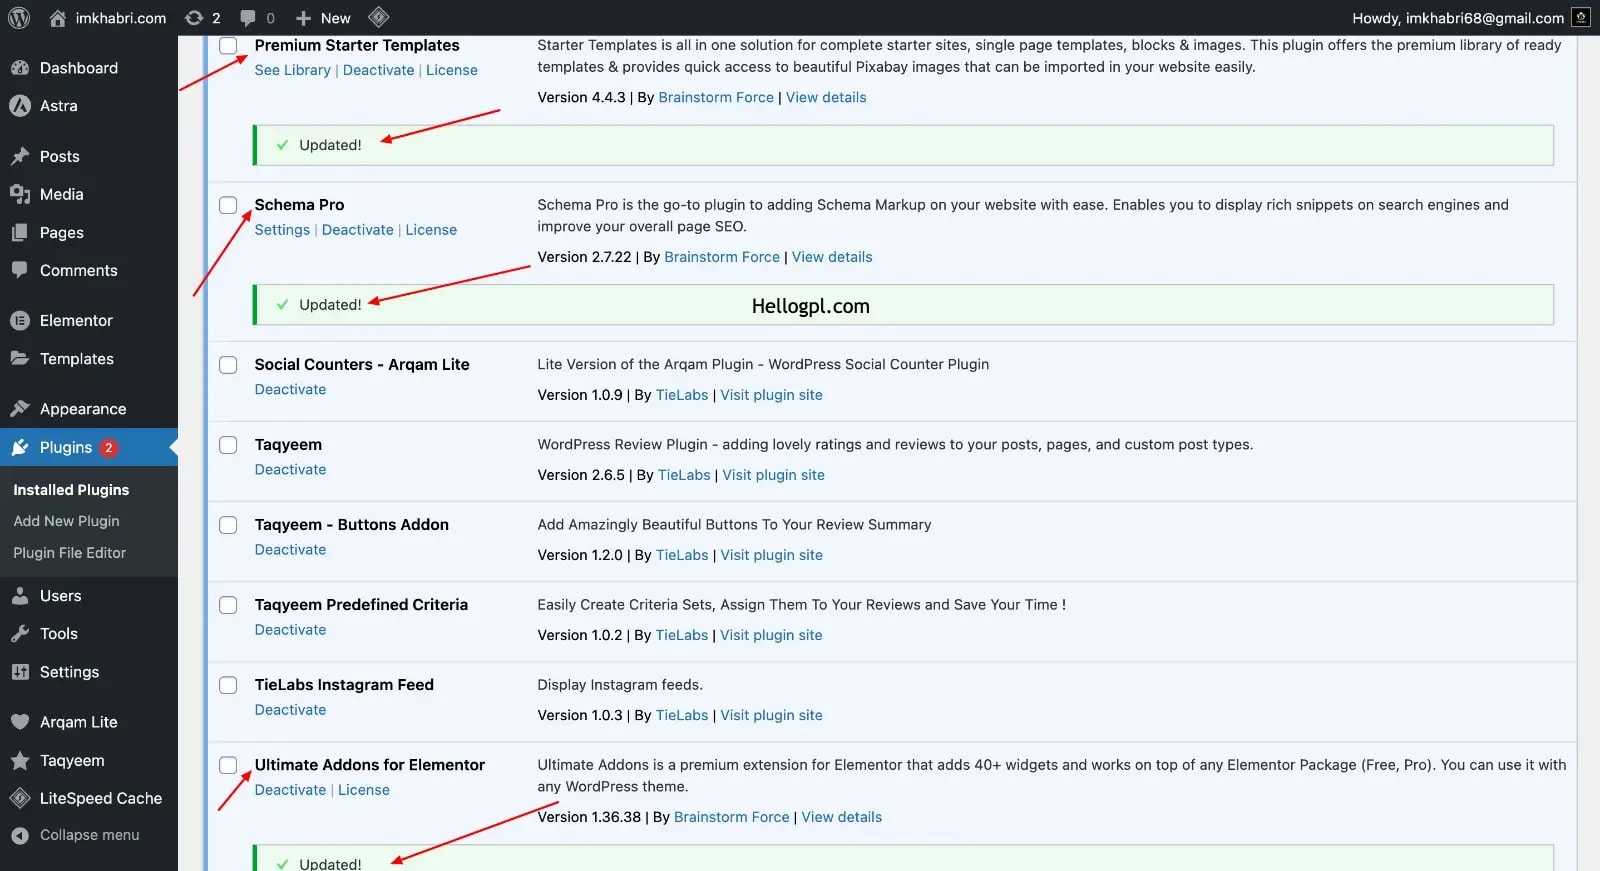Viewport: 1600px width, 871px height.
Task: Click the plus icon beside New
Action: point(304,18)
